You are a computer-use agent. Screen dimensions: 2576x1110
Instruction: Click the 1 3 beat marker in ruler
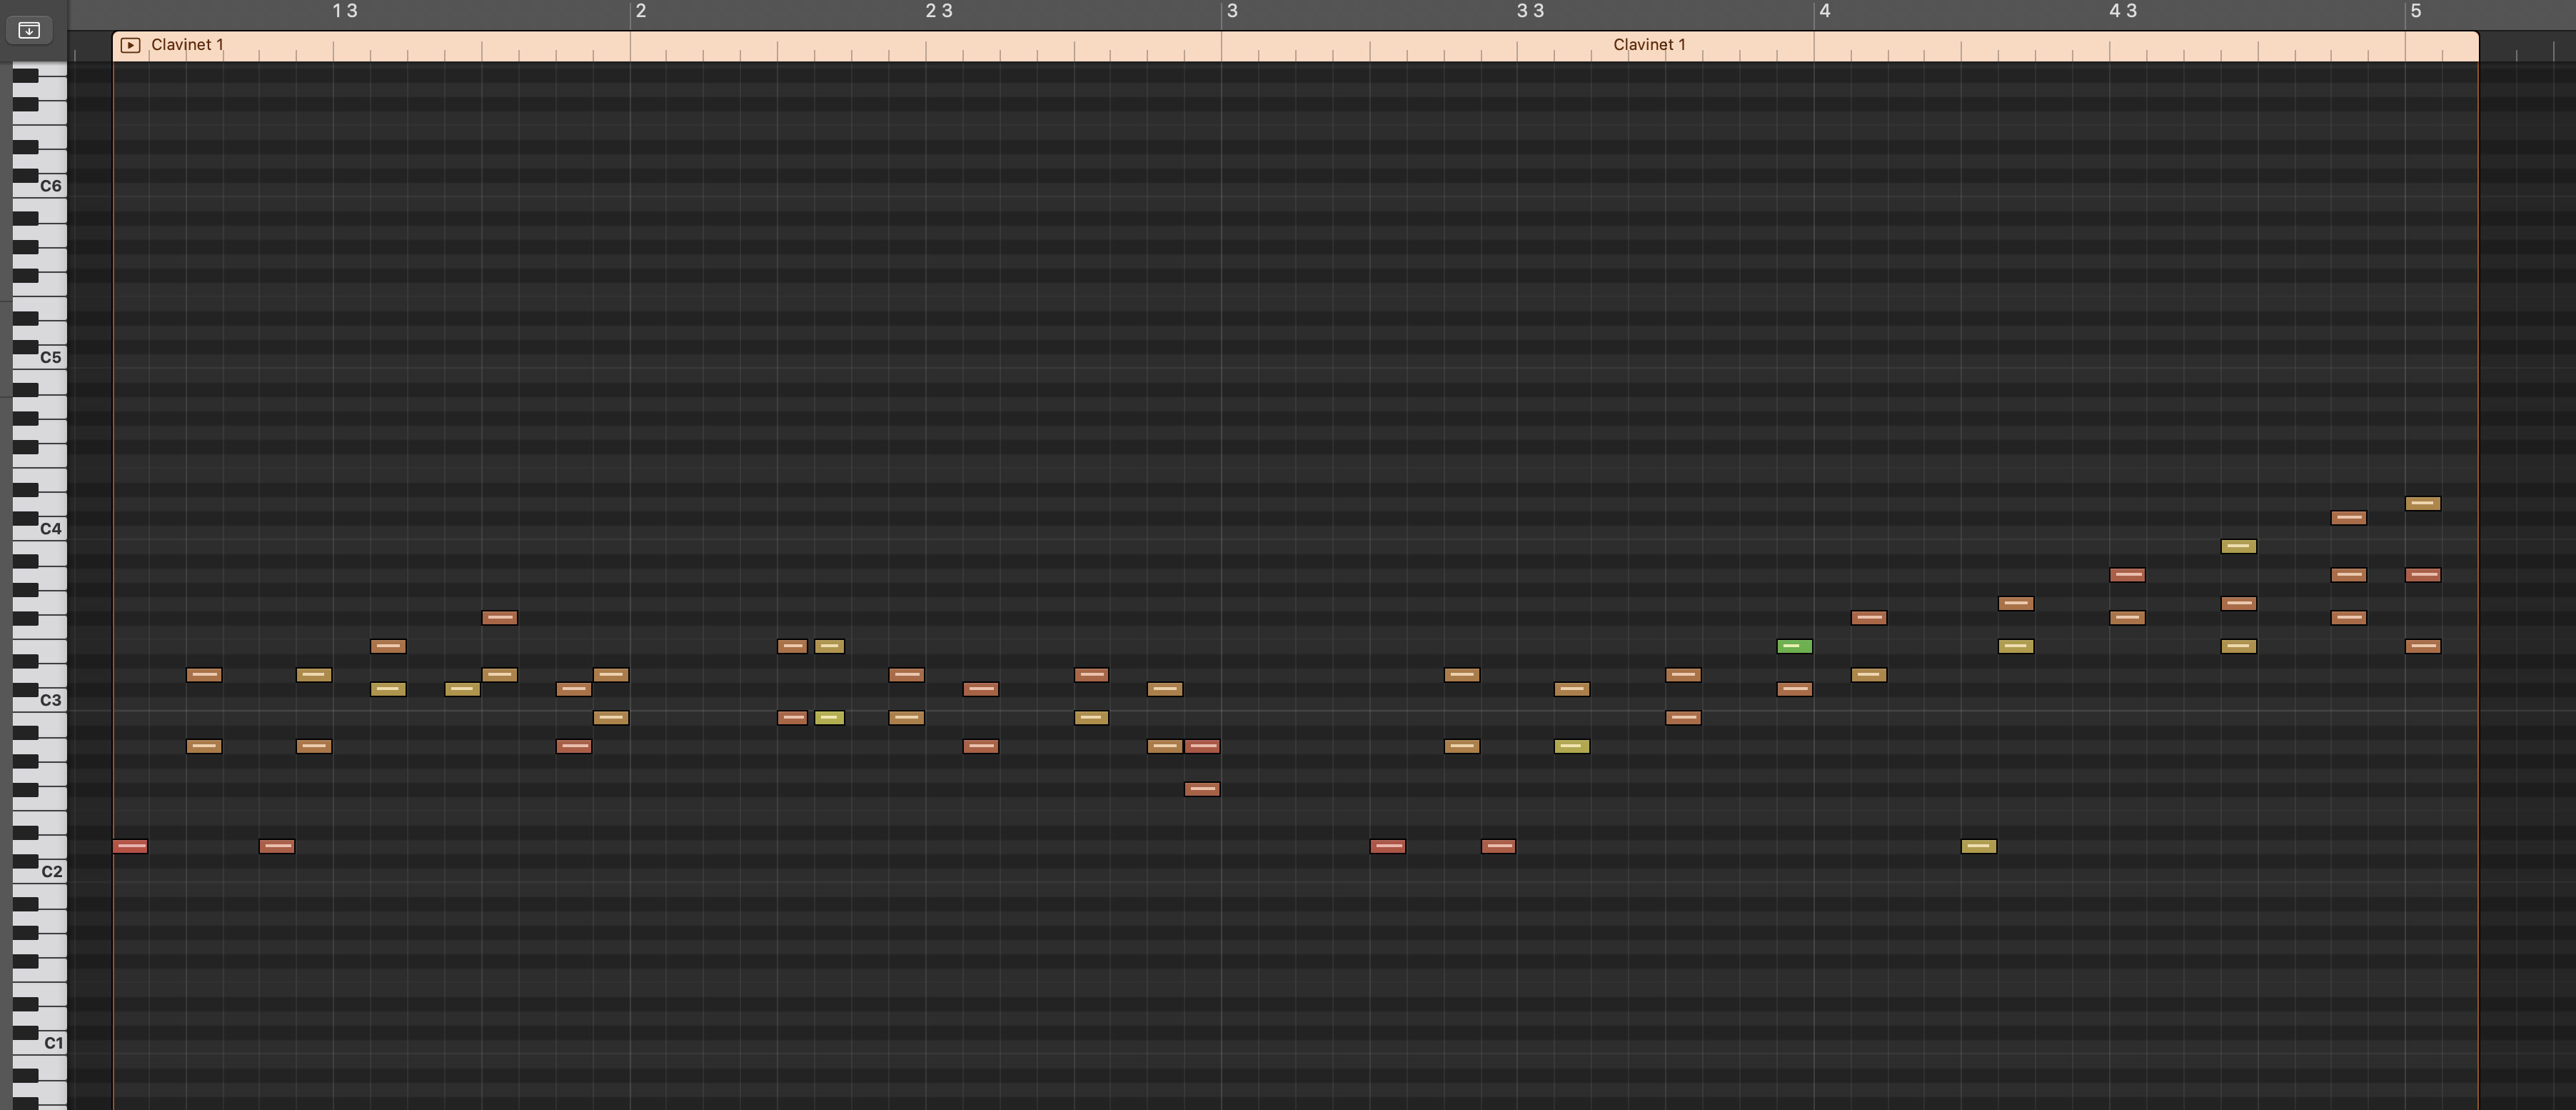pyautogui.click(x=345, y=11)
